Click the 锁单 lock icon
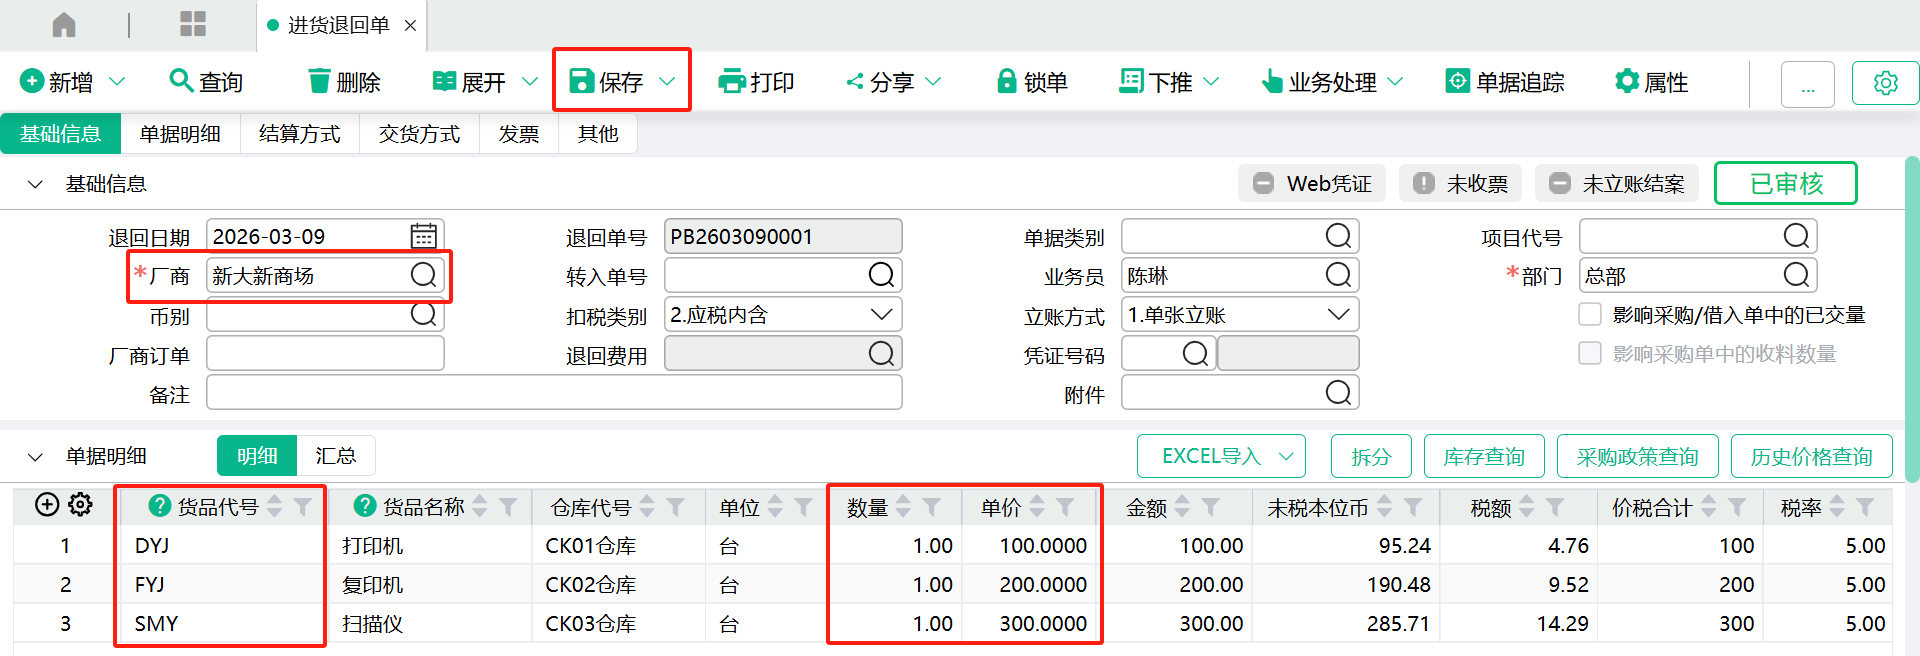1920x656 pixels. pyautogui.click(x=1006, y=81)
